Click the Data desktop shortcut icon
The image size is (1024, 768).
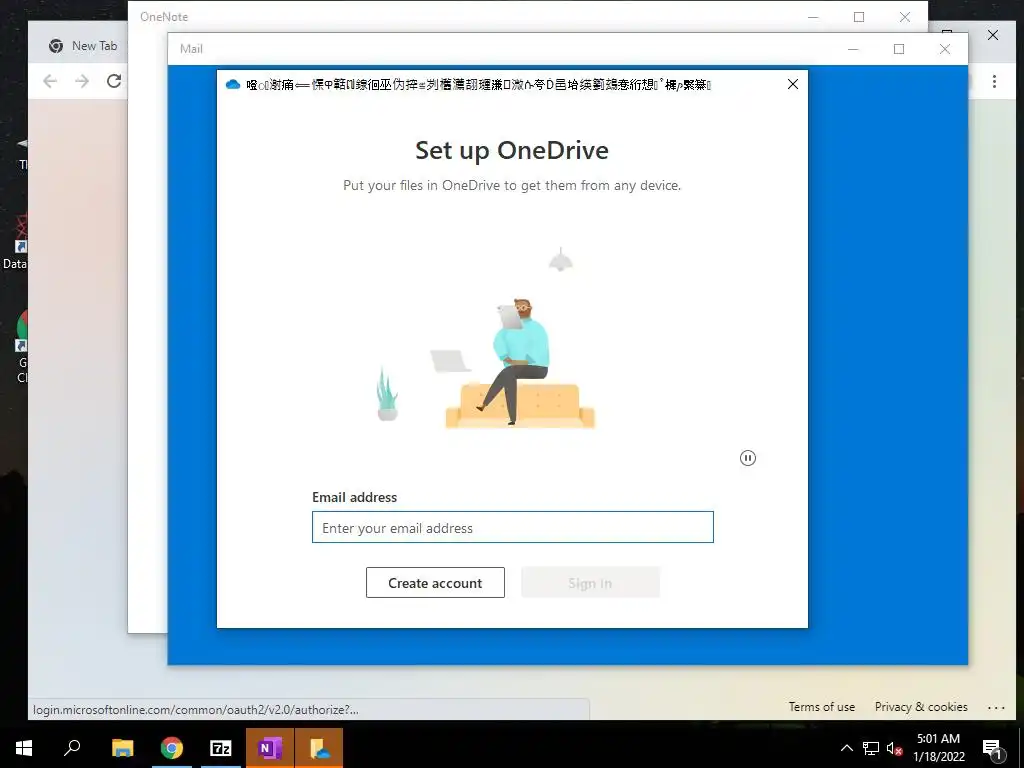click(14, 243)
